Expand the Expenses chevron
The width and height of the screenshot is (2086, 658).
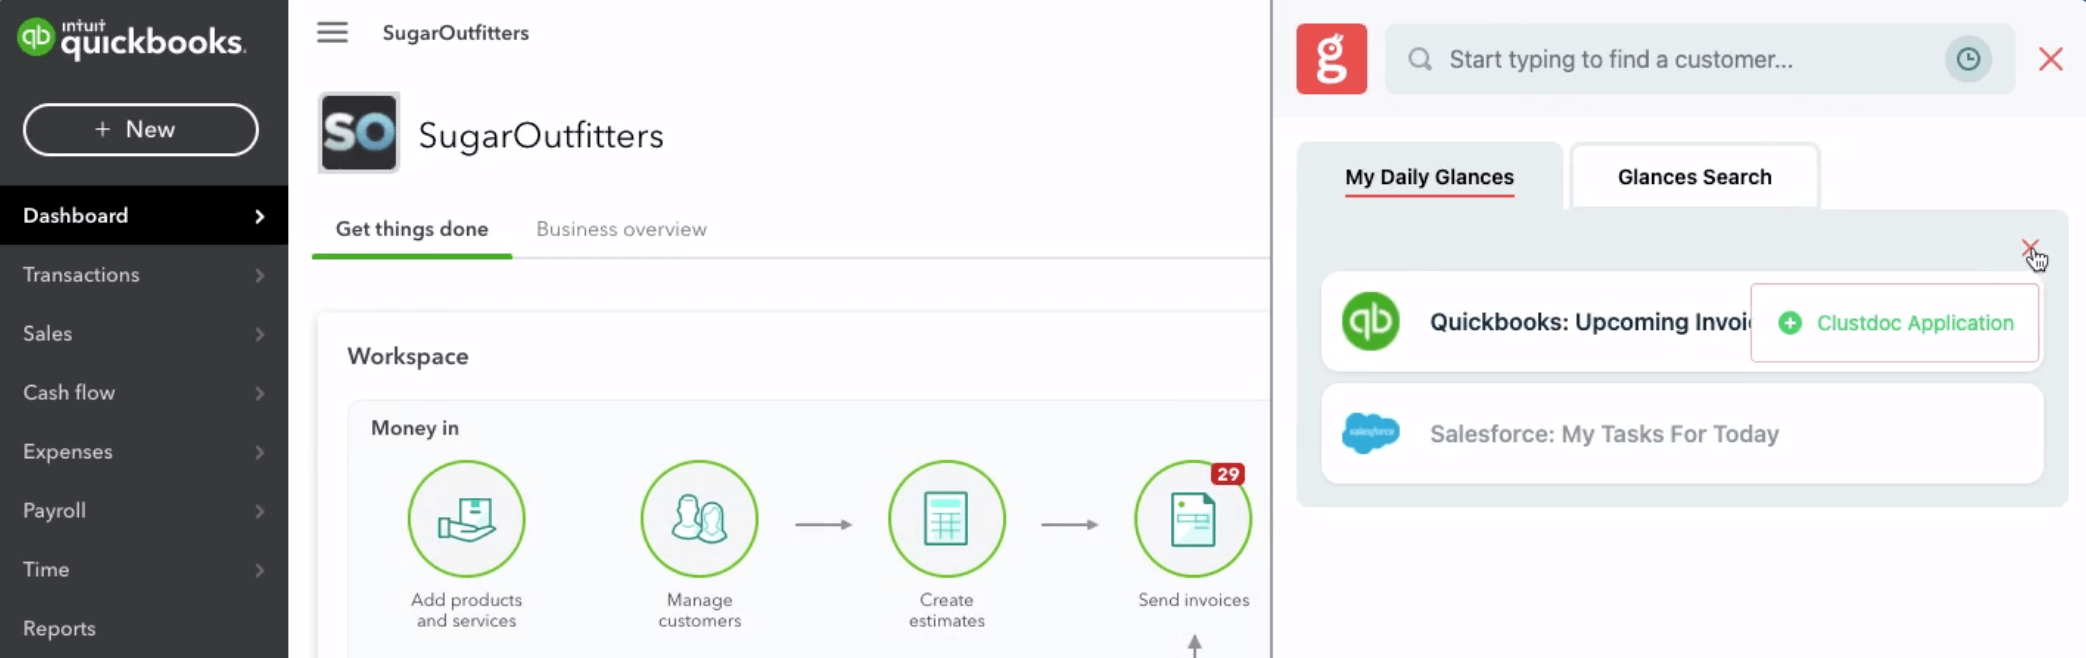(x=260, y=452)
